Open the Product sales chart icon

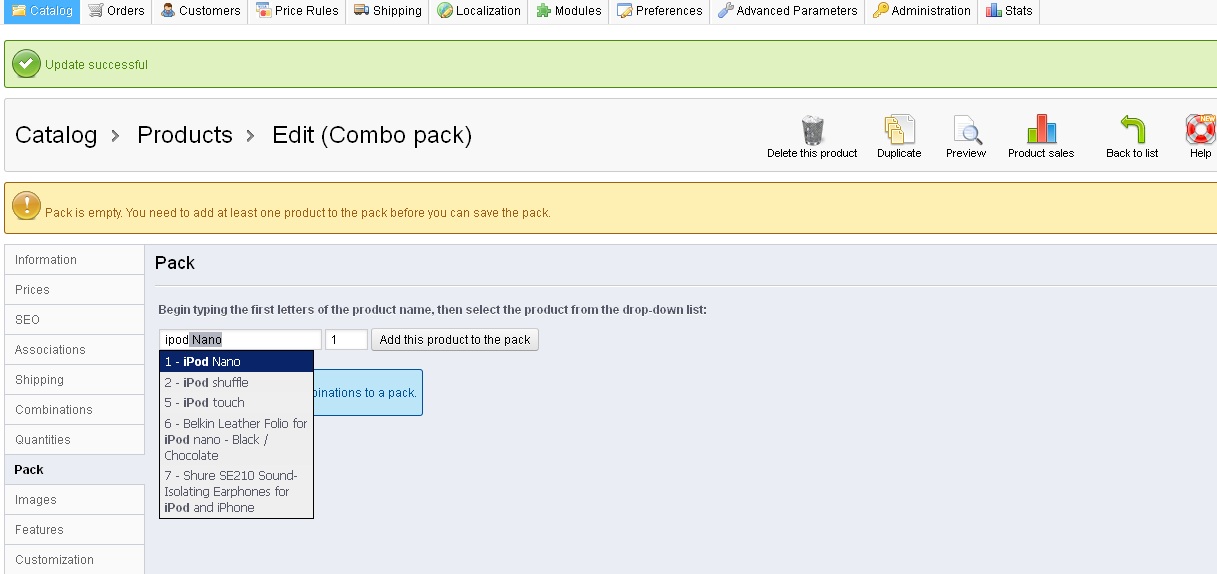point(1041,130)
